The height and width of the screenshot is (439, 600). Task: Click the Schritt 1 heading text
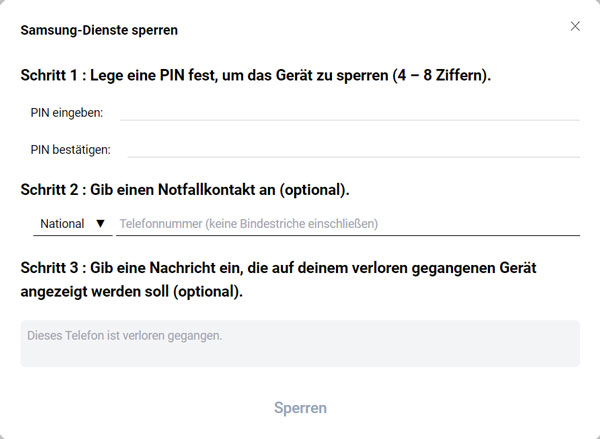(x=255, y=76)
